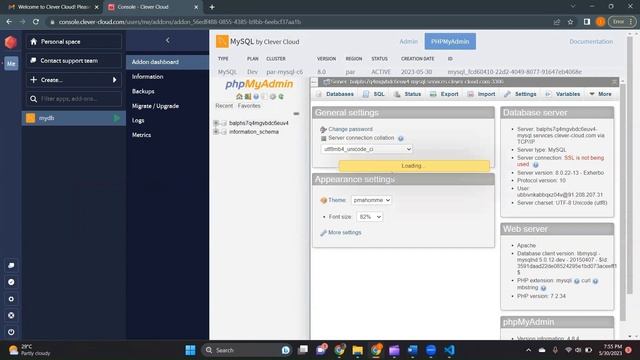Image resolution: width=640 pixels, height=360 pixels.
Task: Click the chat icon in left rail
Action: pos(11,265)
